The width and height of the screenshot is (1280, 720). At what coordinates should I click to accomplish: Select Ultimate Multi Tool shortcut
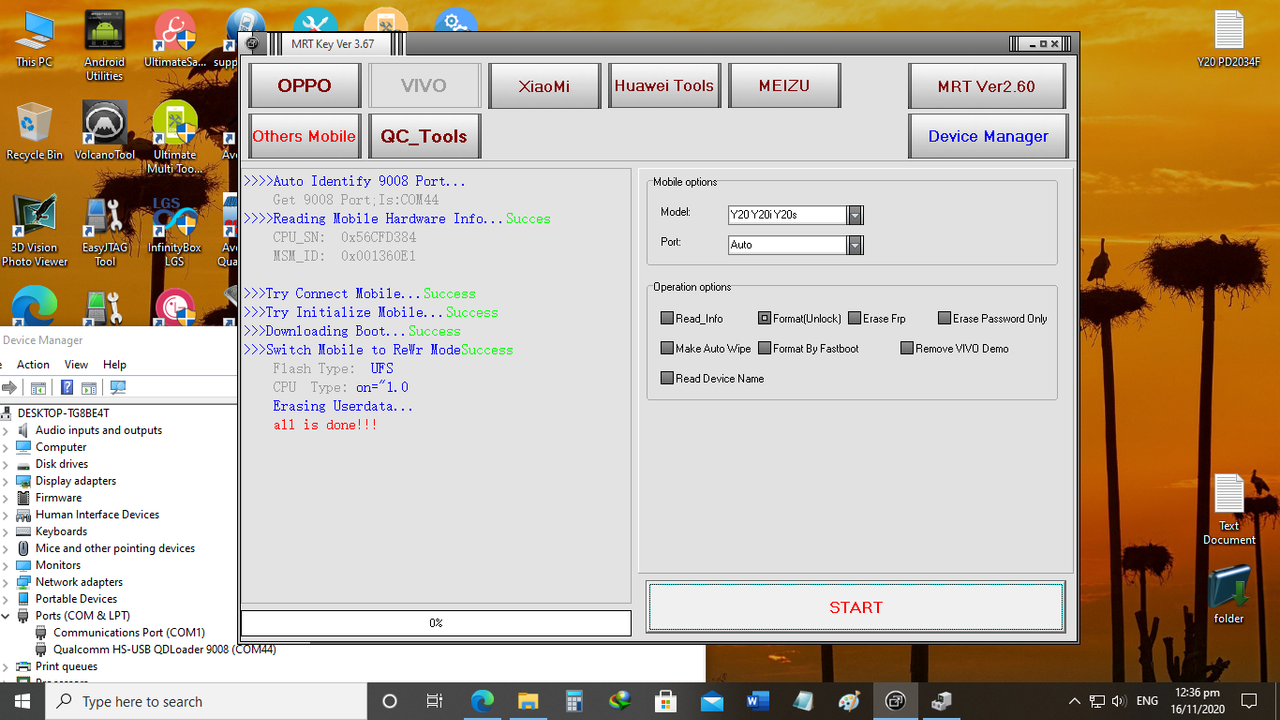(175, 137)
